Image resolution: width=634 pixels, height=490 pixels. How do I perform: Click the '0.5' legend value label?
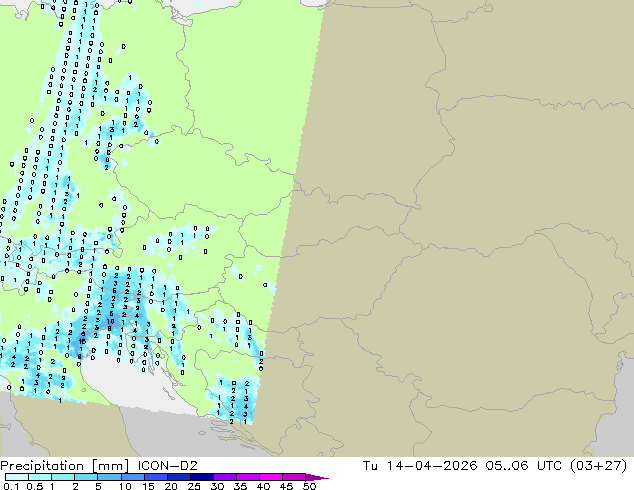pyautogui.click(x=34, y=486)
